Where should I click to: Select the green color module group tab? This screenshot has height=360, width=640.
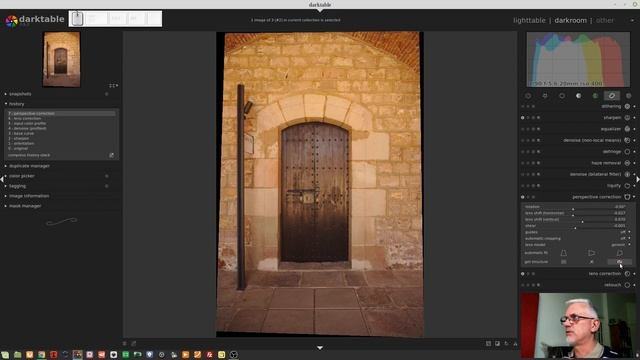(x=595, y=96)
